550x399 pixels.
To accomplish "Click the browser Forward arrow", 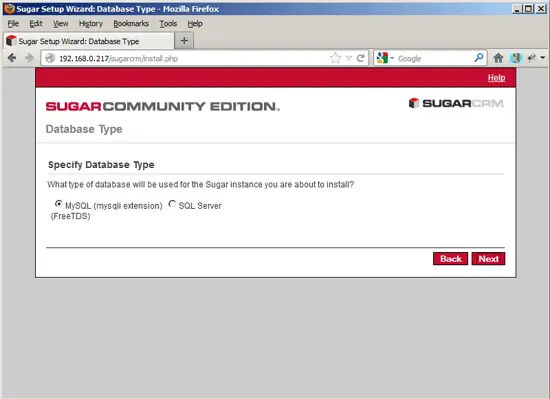I will (x=29, y=58).
